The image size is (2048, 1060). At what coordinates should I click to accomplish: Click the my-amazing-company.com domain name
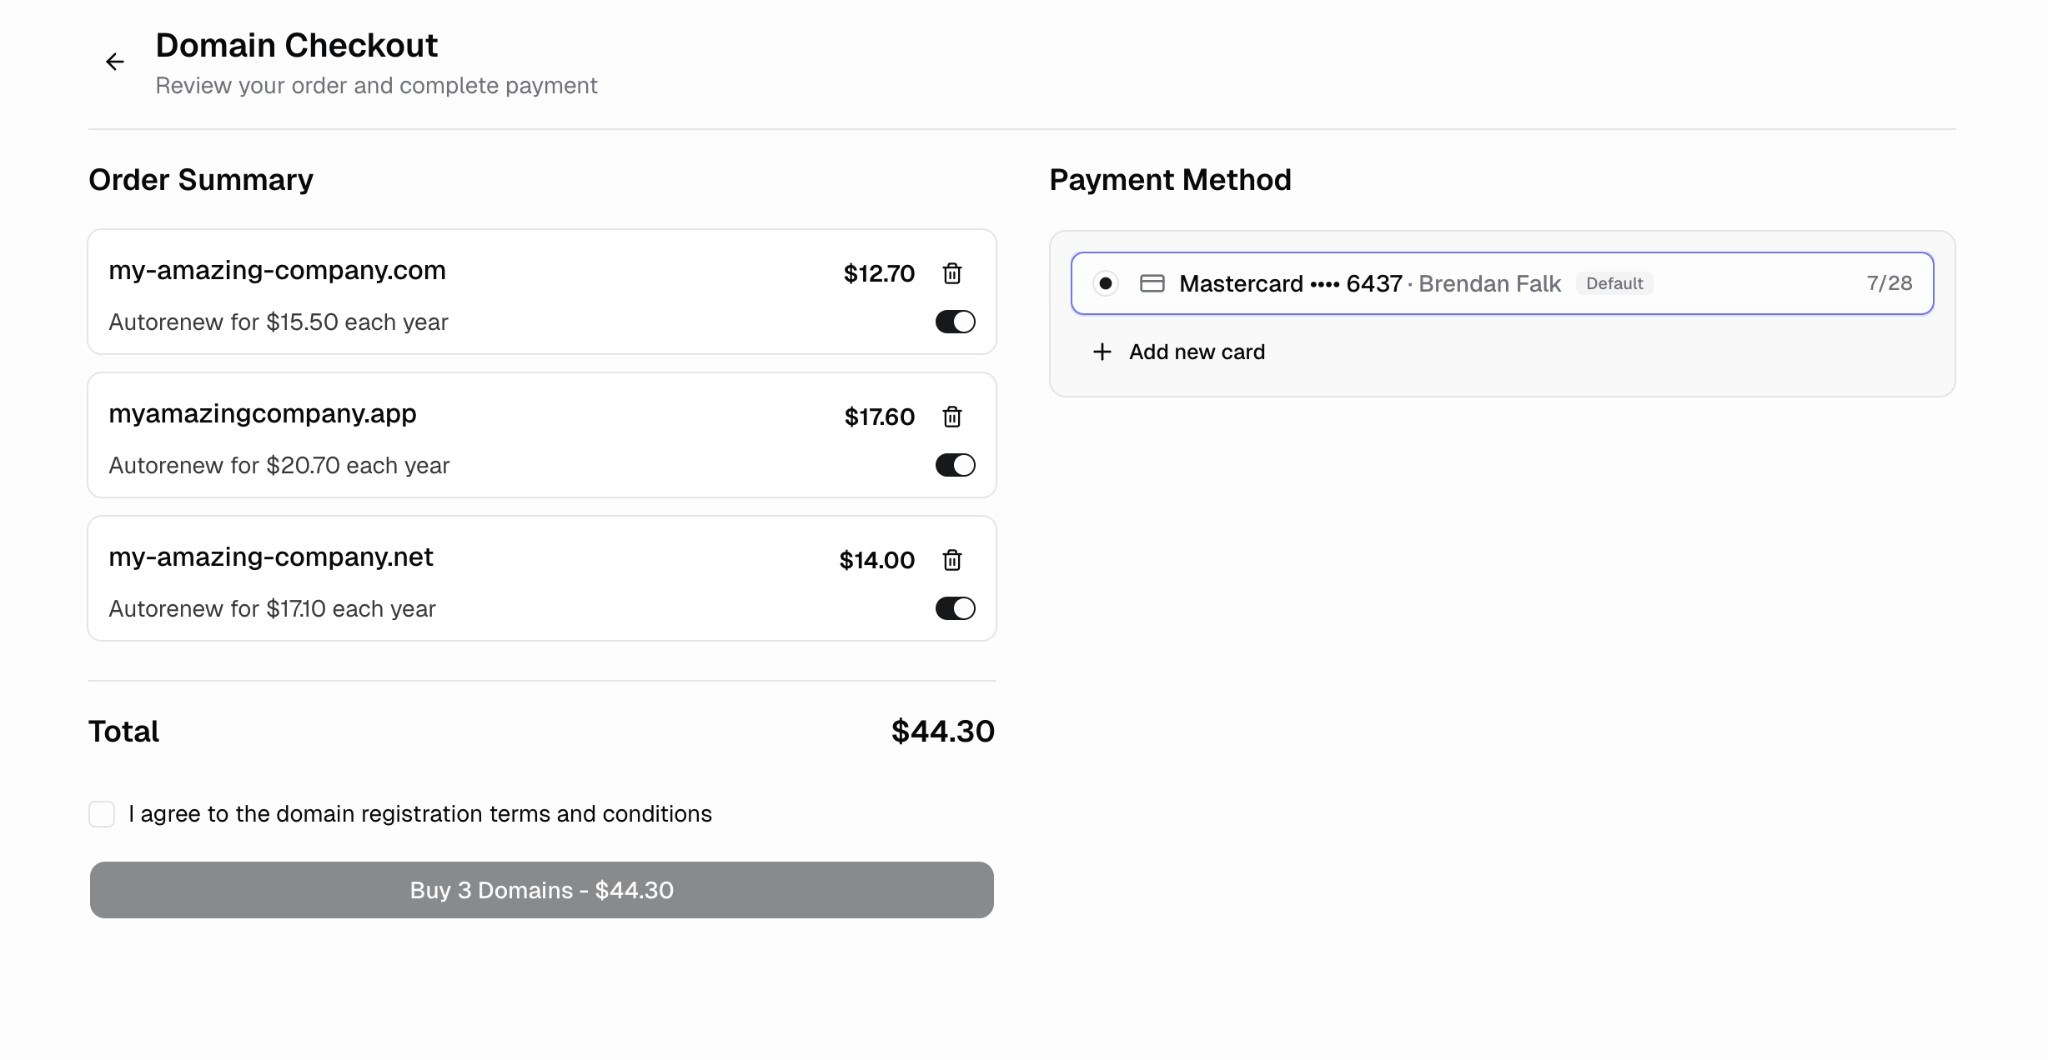click(277, 270)
